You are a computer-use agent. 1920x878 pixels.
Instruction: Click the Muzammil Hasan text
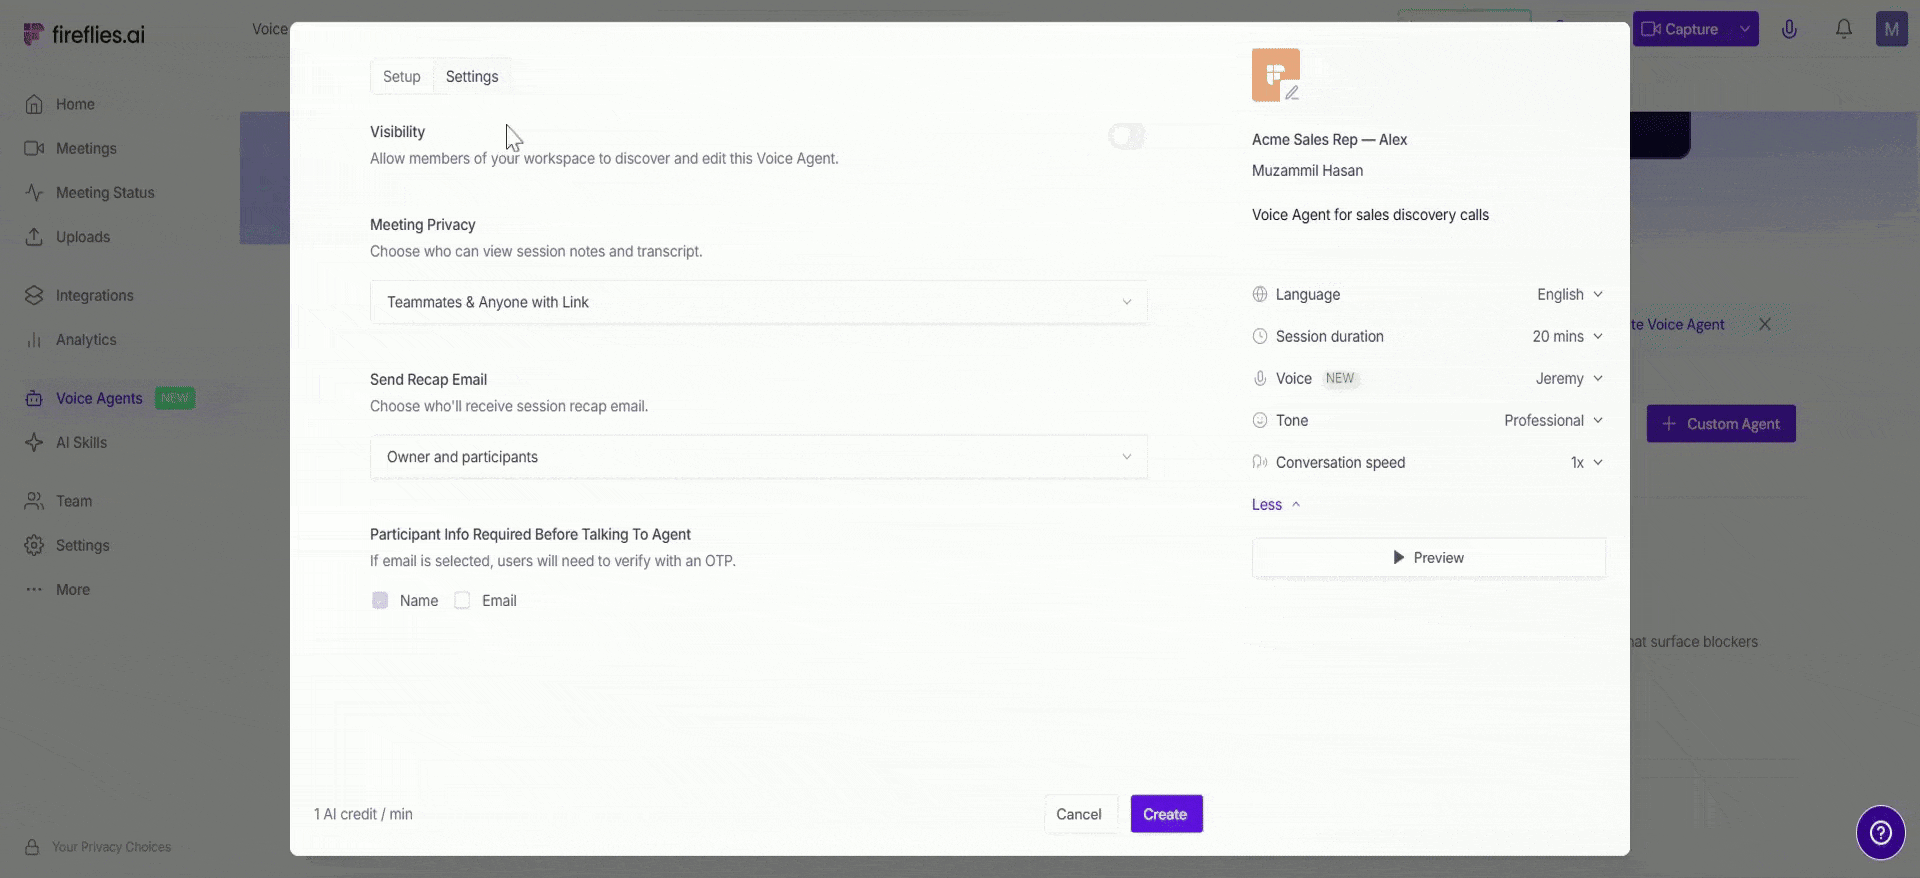tap(1307, 171)
